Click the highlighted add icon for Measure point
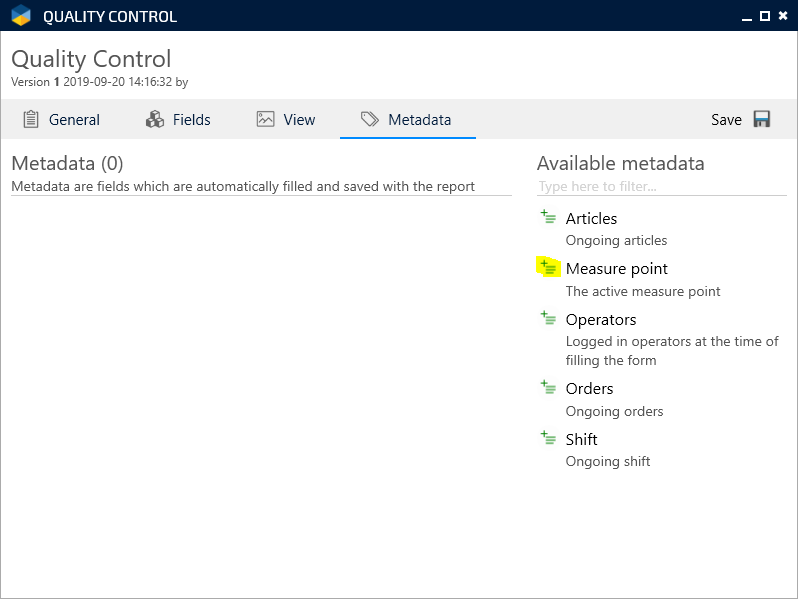This screenshot has height=599, width=799. click(x=548, y=267)
